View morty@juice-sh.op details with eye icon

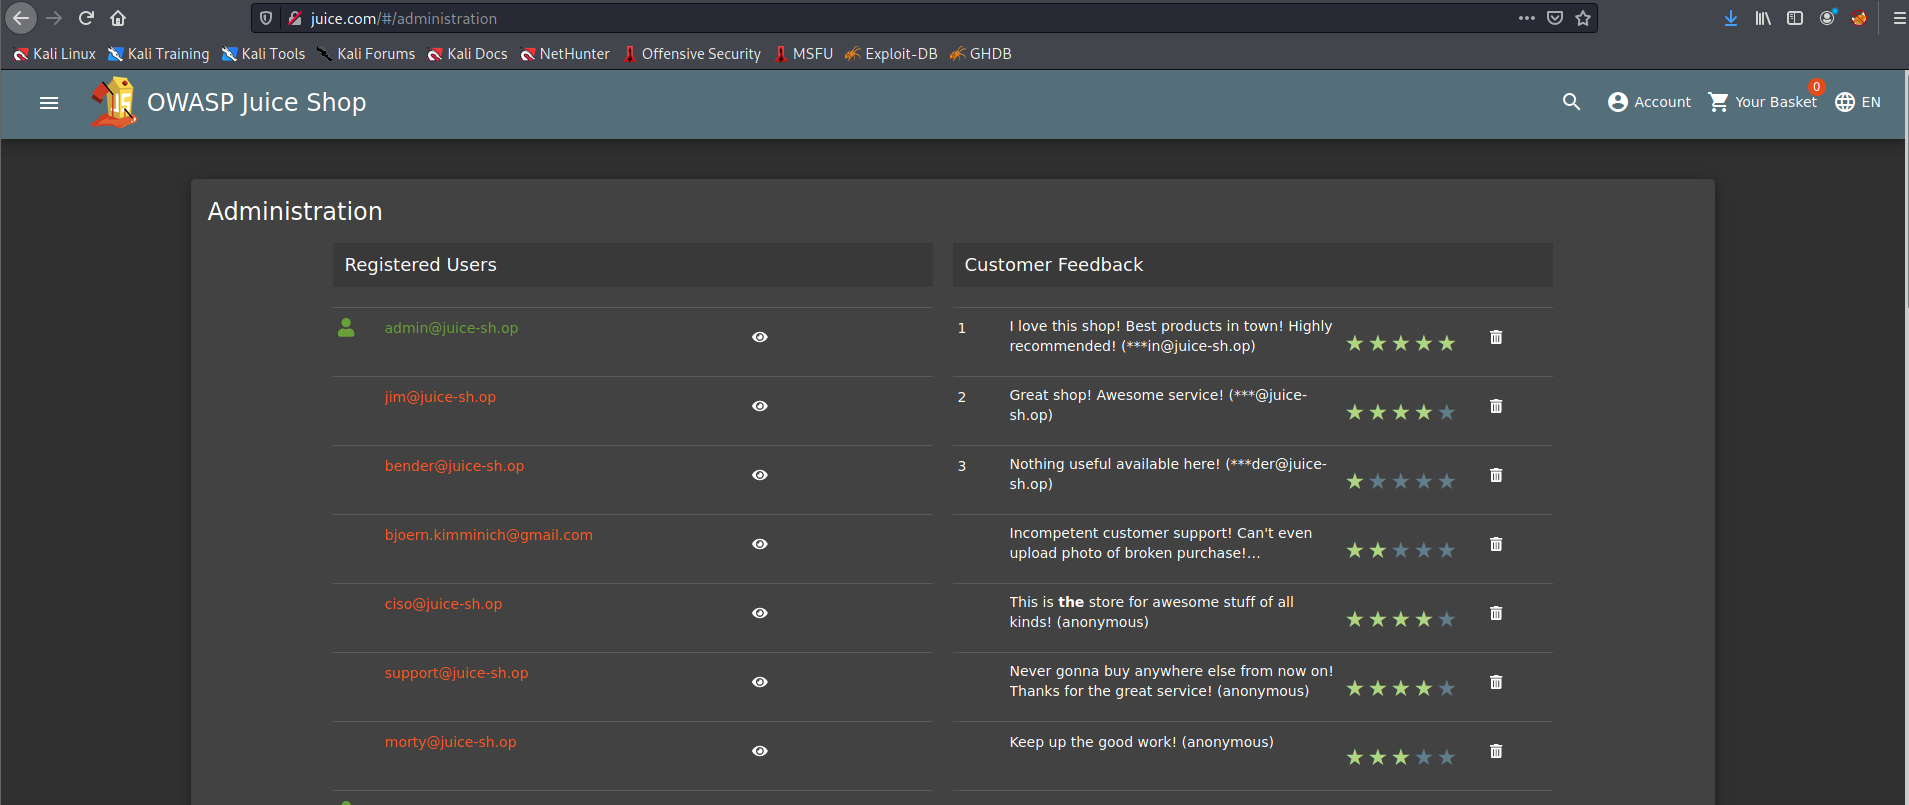click(760, 751)
